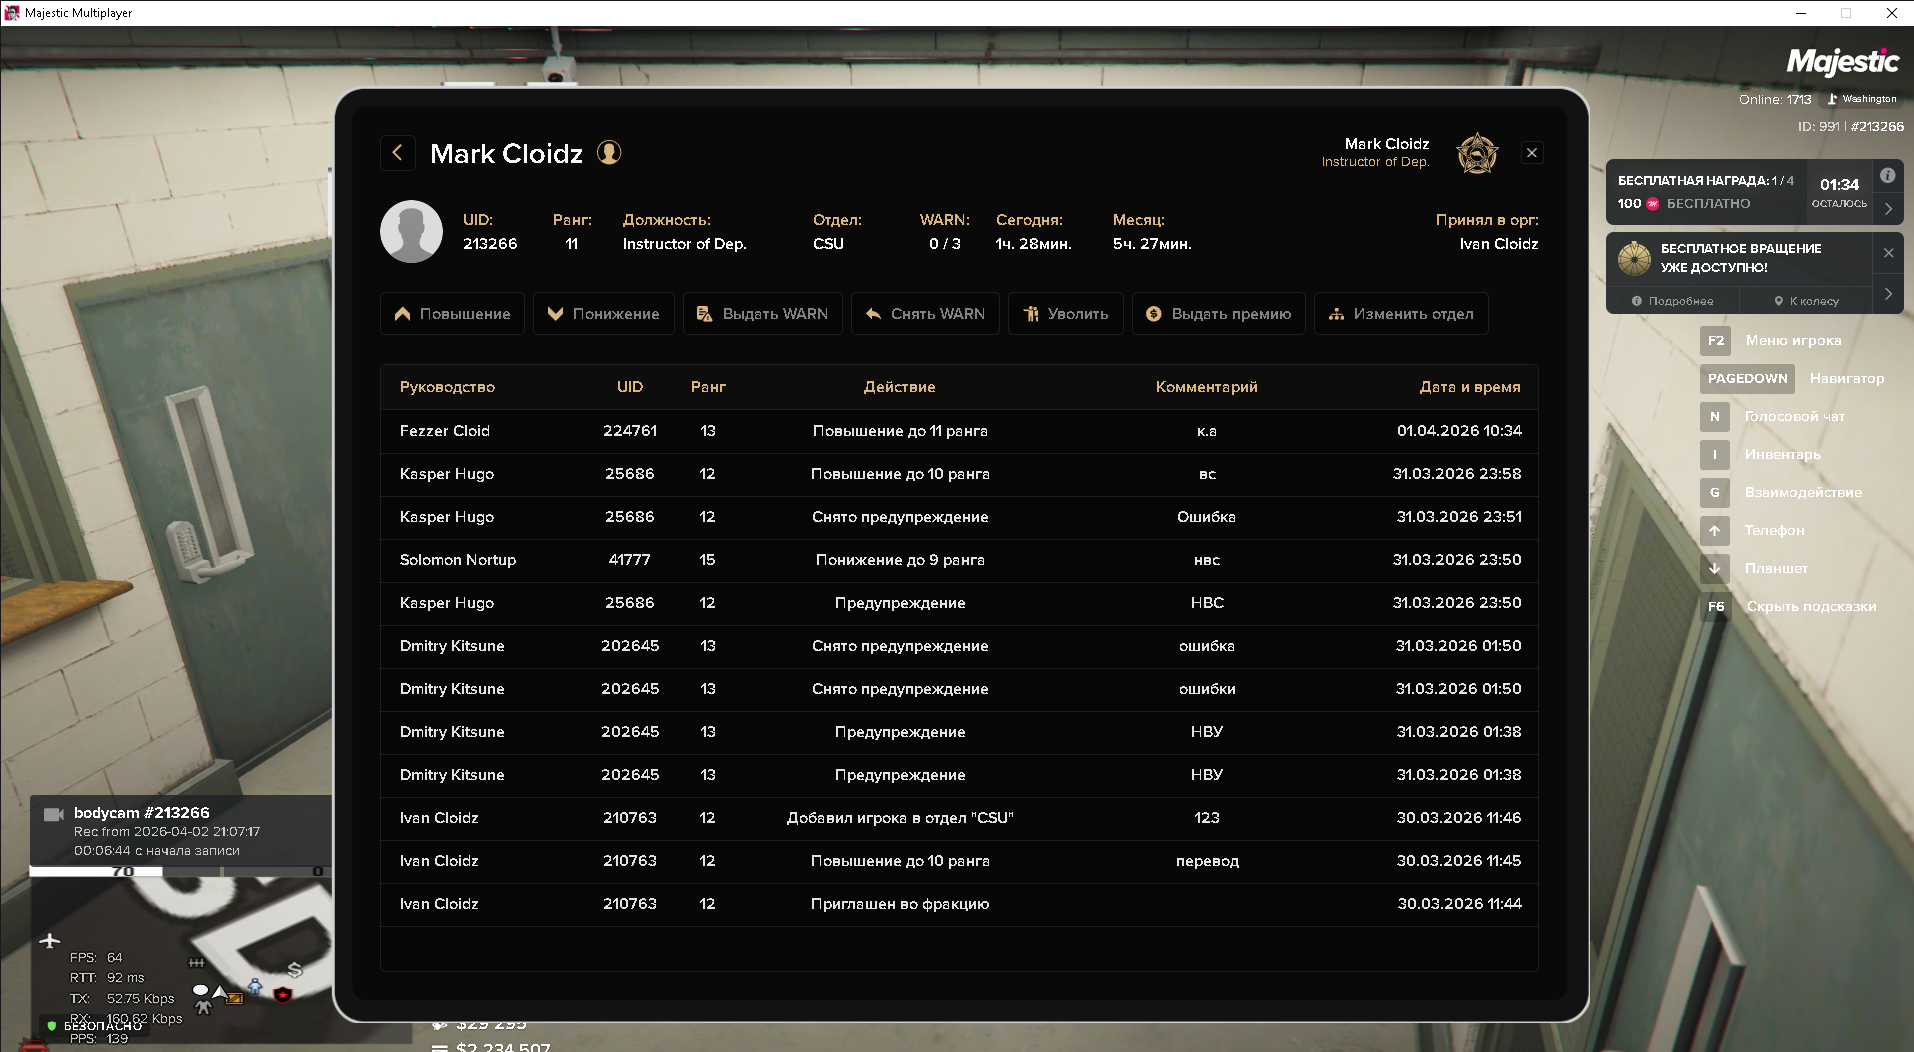Click the N key hint for Голосовой чат

[1715, 417]
